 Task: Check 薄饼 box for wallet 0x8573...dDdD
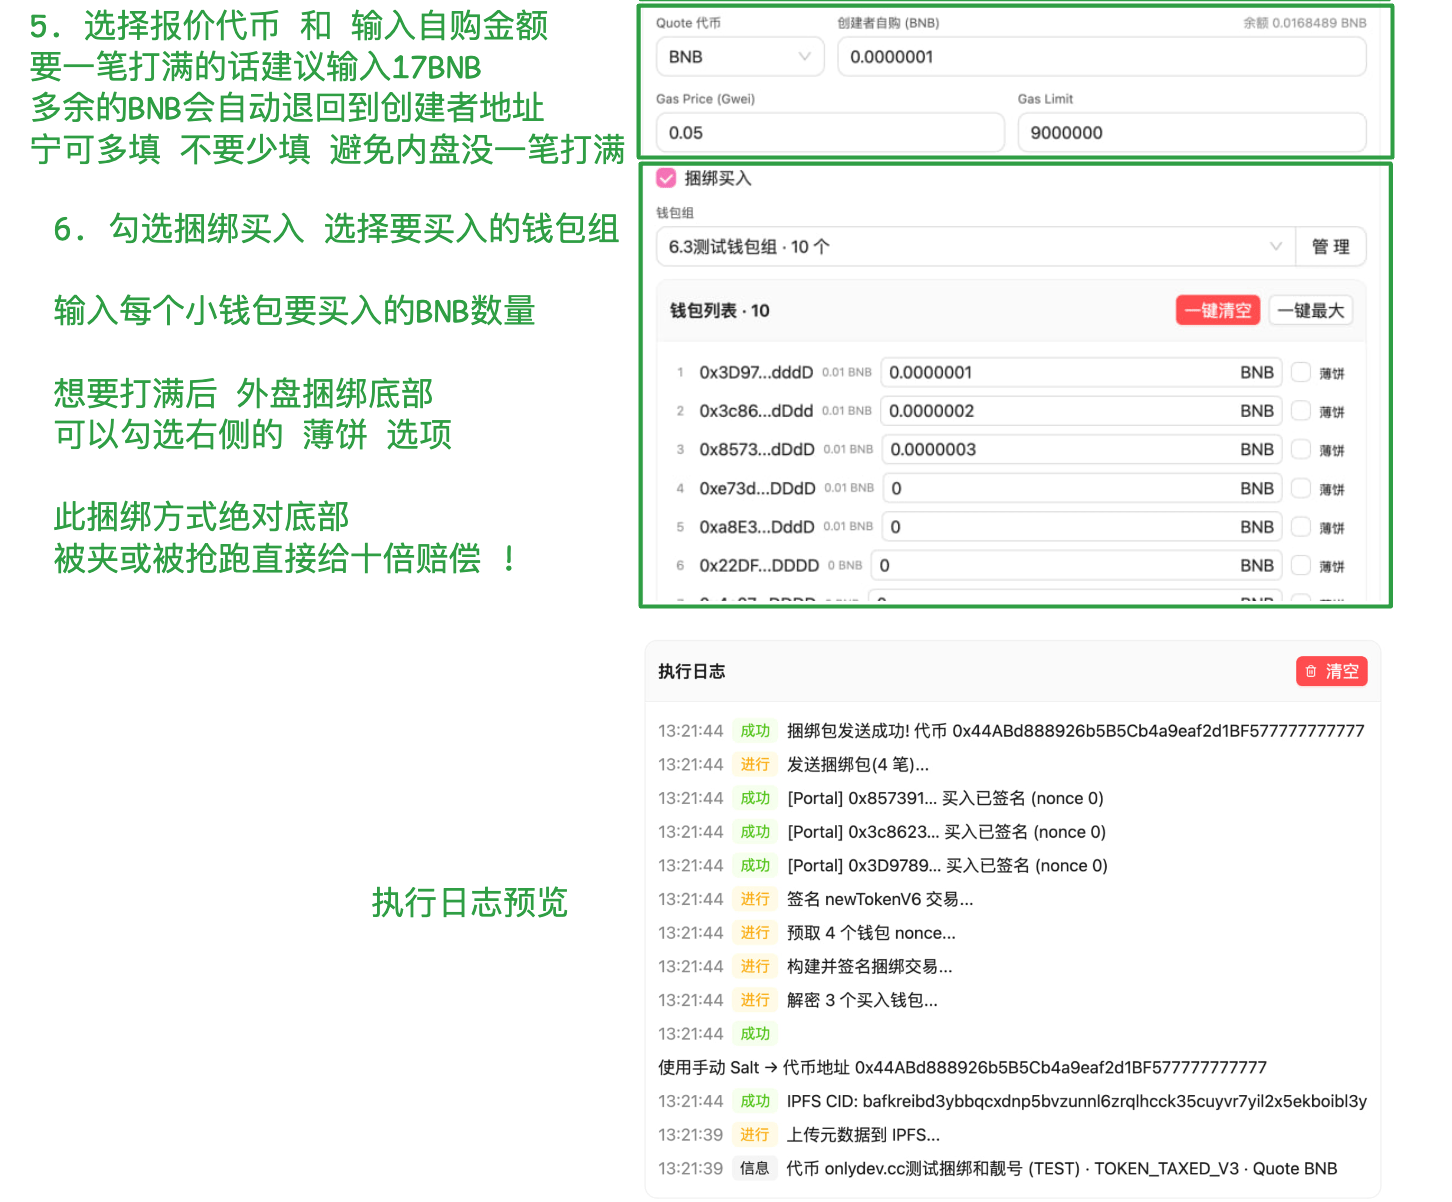click(x=1301, y=450)
